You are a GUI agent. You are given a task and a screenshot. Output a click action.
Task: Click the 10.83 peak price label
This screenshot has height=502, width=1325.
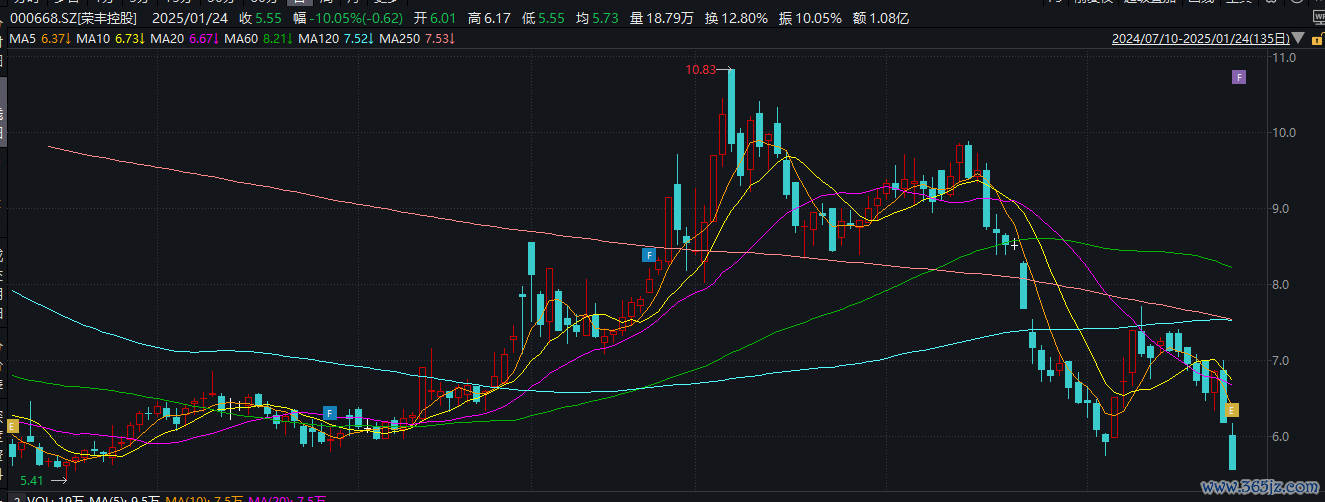[x=701, y=69]
